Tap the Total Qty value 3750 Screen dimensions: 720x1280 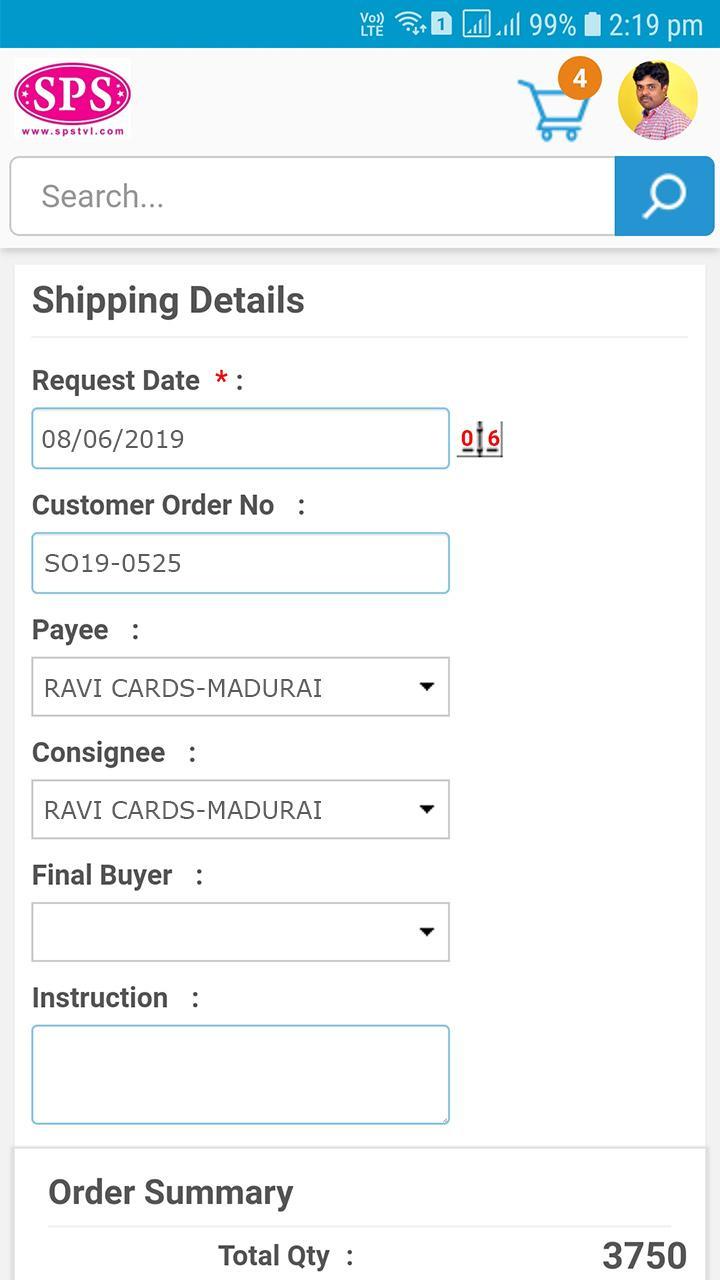[644, 1256]
